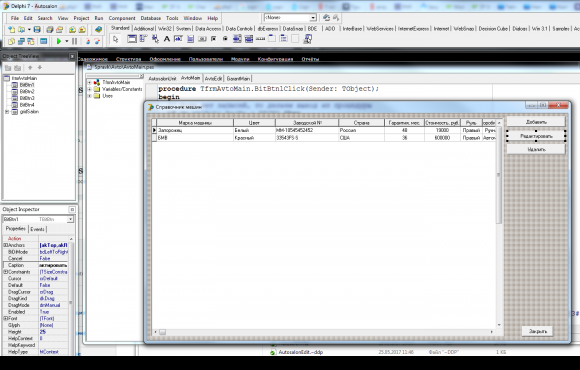Open the desktop layout <None> combo box
Image resolution: width=580 pixels, height=370 pixels.
[290, 18]
